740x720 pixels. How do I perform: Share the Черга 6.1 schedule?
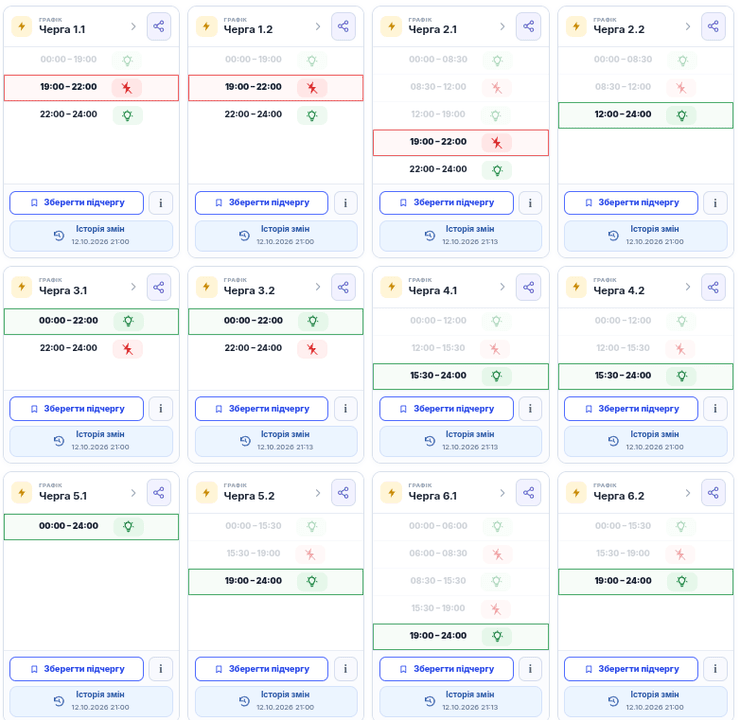point(529,493)
